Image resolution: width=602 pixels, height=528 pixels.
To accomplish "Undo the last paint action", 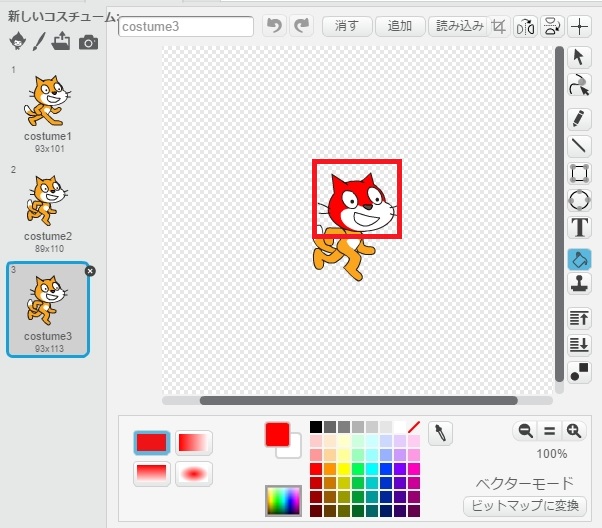I will [x=274, y=26].
